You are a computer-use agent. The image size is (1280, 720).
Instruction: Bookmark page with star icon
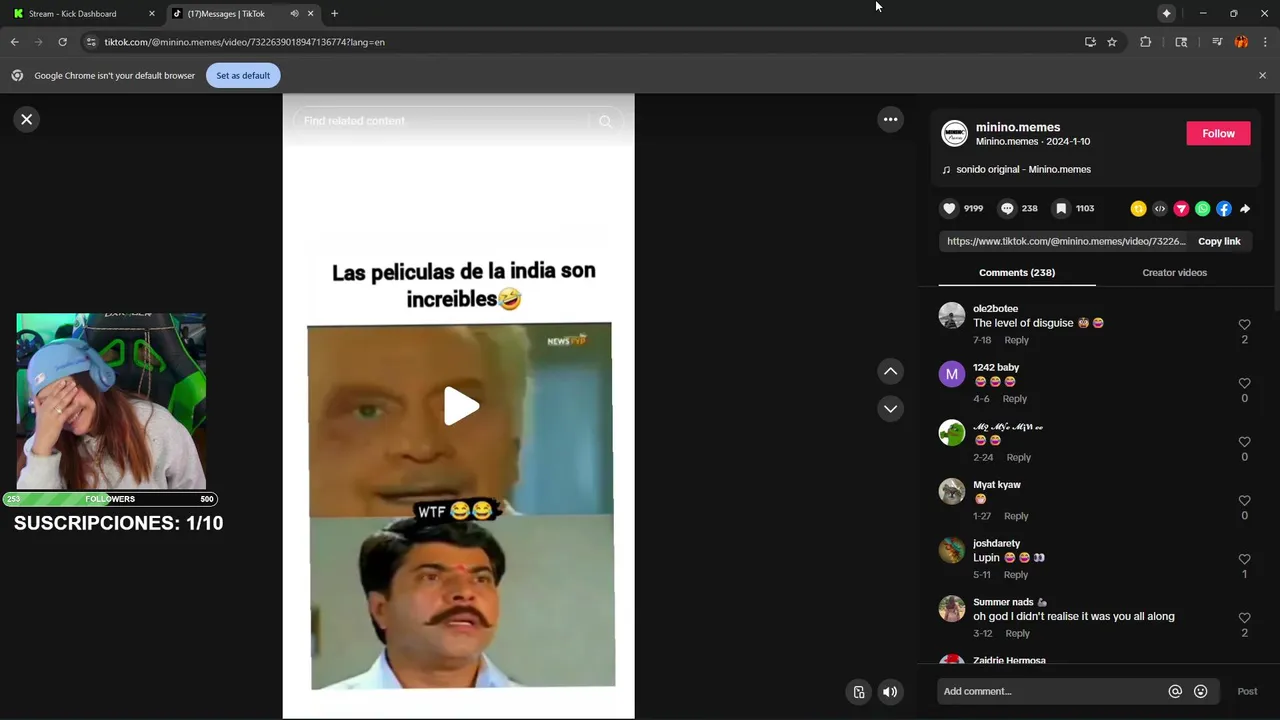(1112, 42)
